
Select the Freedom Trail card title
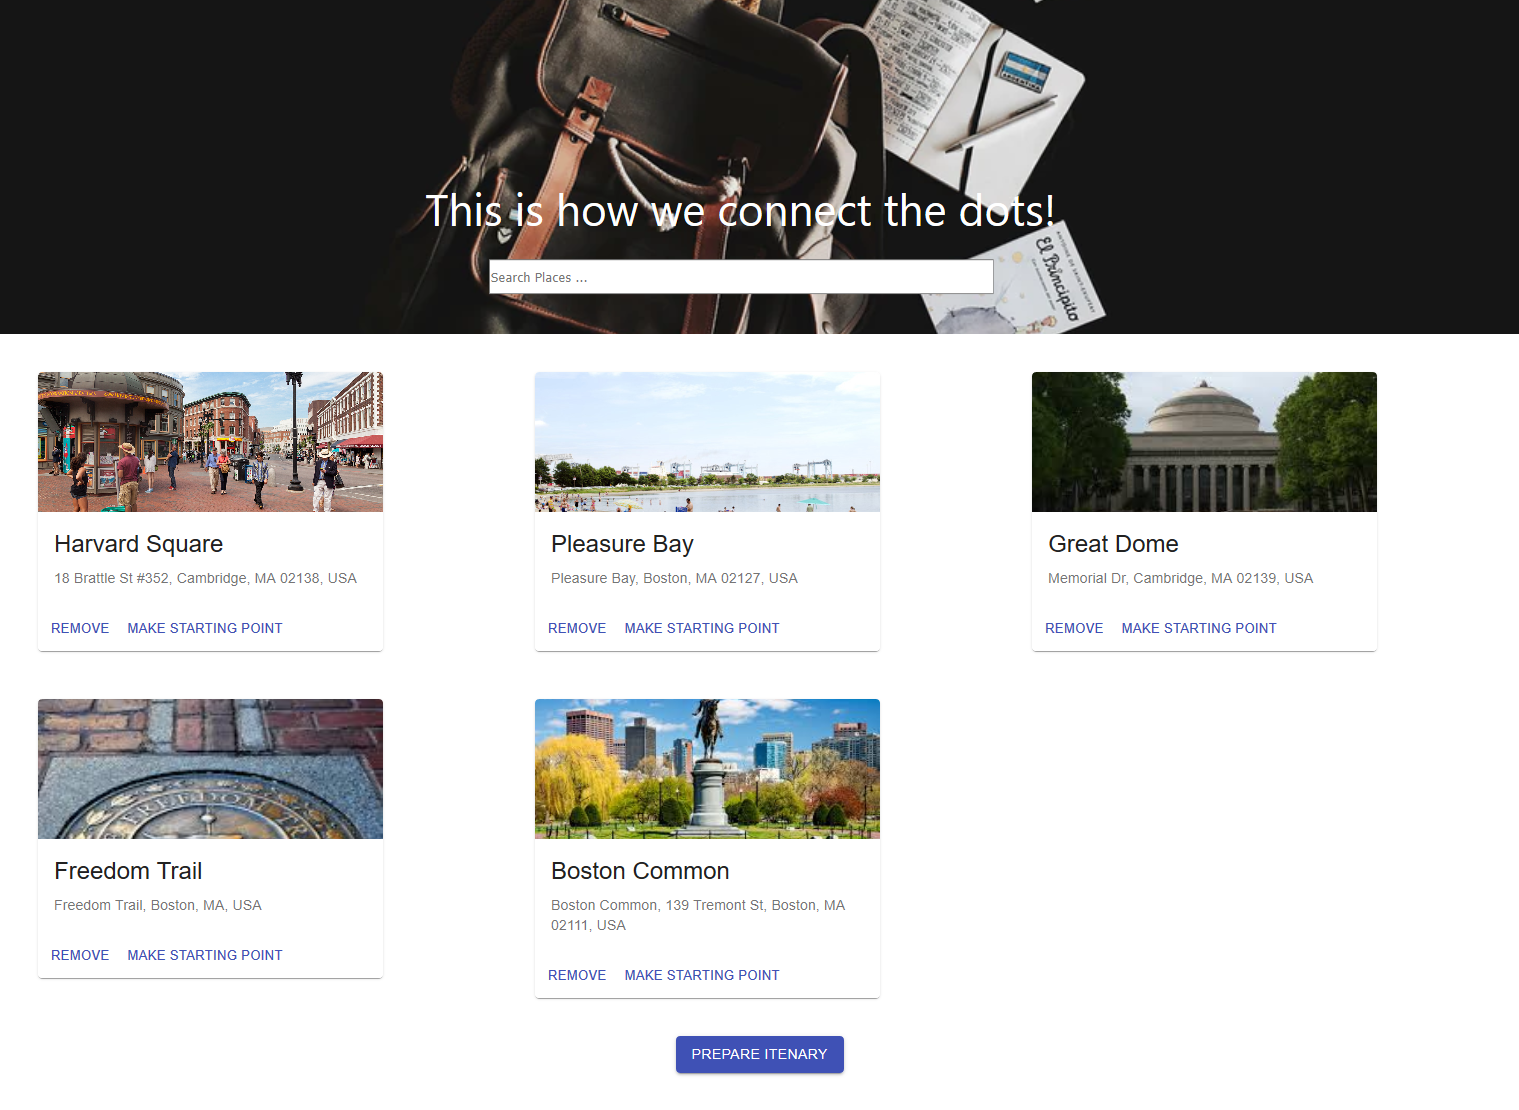click(128, 871)
